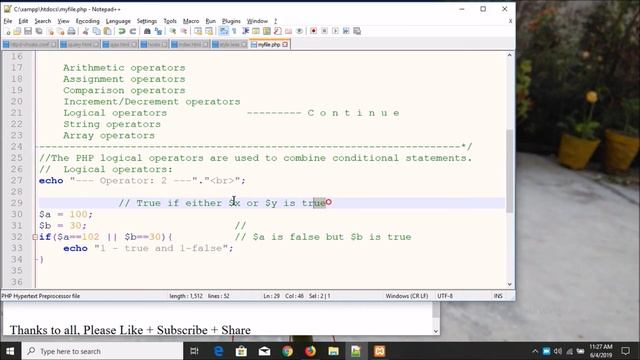Viewport: 640px width, 360px height.
Task: Click the 'Type here to search' taskbar box
Action: pos(102,351)
